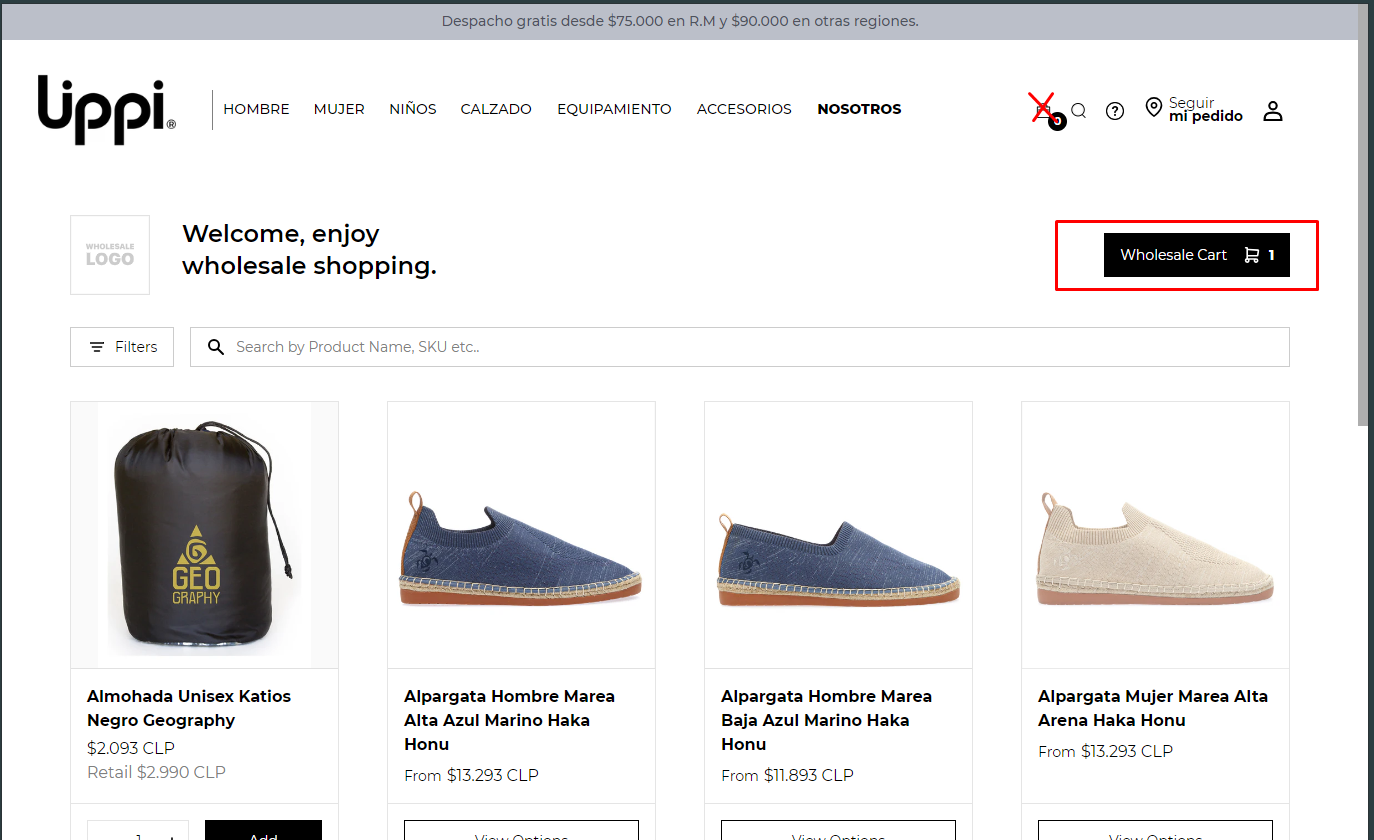The image size is (1374, 840).
Task: Click the page vertical scrollbar
Action: click(1365, 250)
